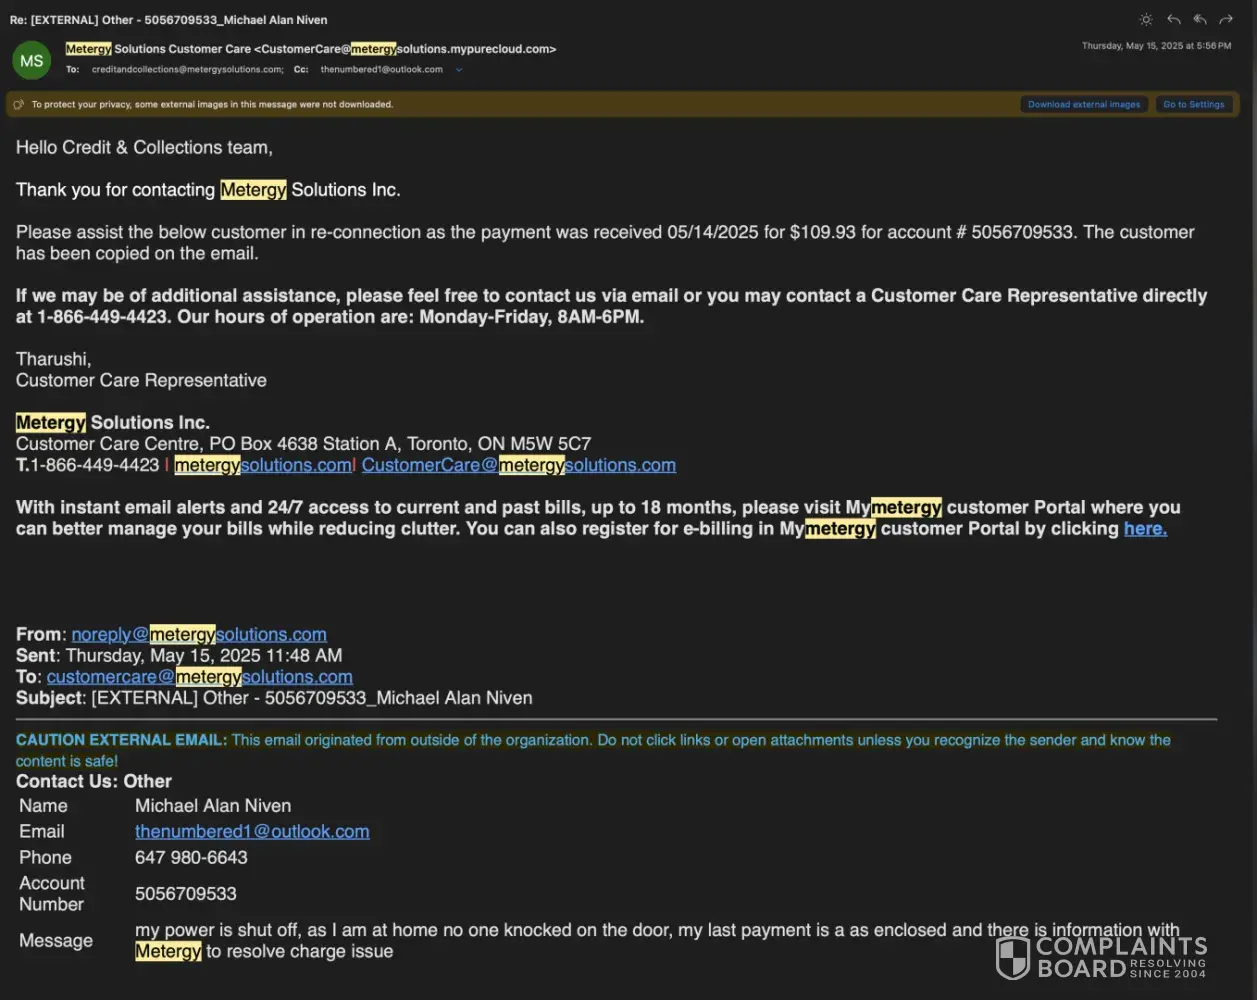This screenshot has width=1257, height=1000.
Task: Click the 'Contact Us: Other' heading
Action: (x=94, y=781)
